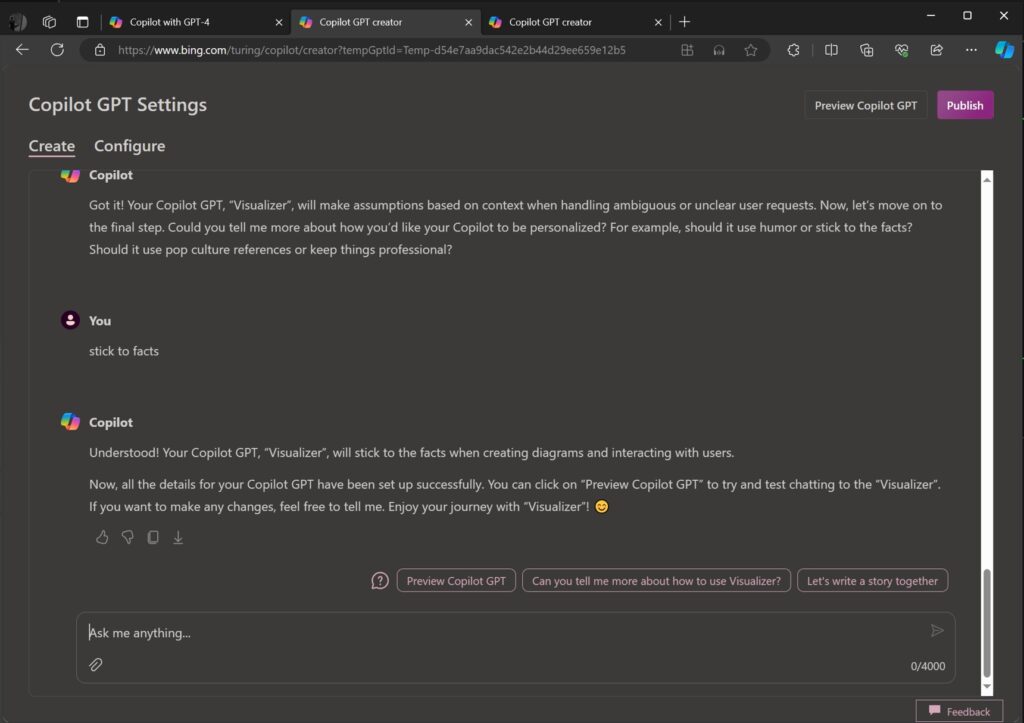This screenshot has height=723, width=1024.
Task: Publish the Copilot GPT
Action: [x=964, y=104]
